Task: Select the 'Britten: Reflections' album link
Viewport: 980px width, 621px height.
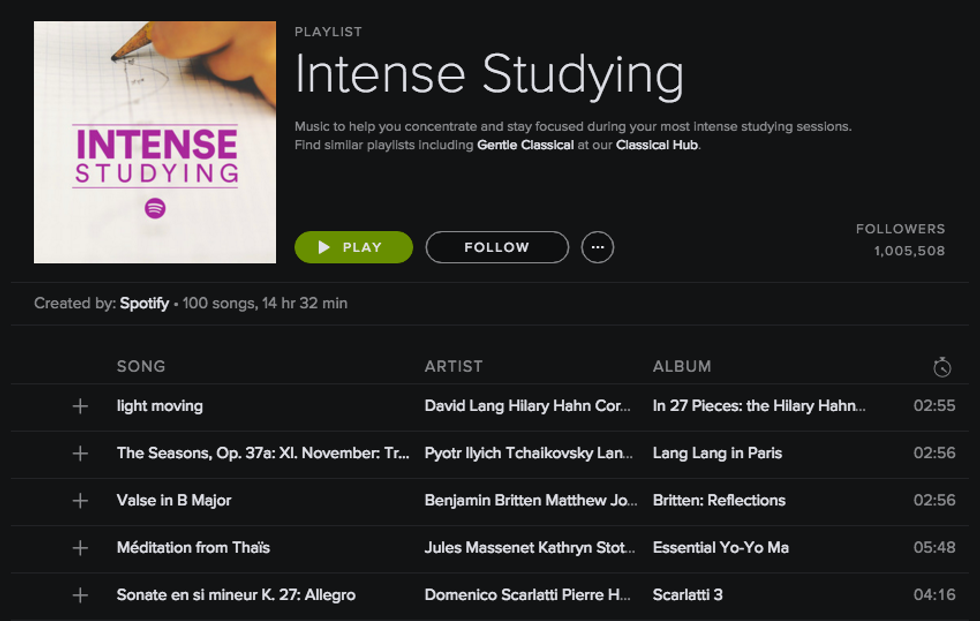Action: [719, 500]
